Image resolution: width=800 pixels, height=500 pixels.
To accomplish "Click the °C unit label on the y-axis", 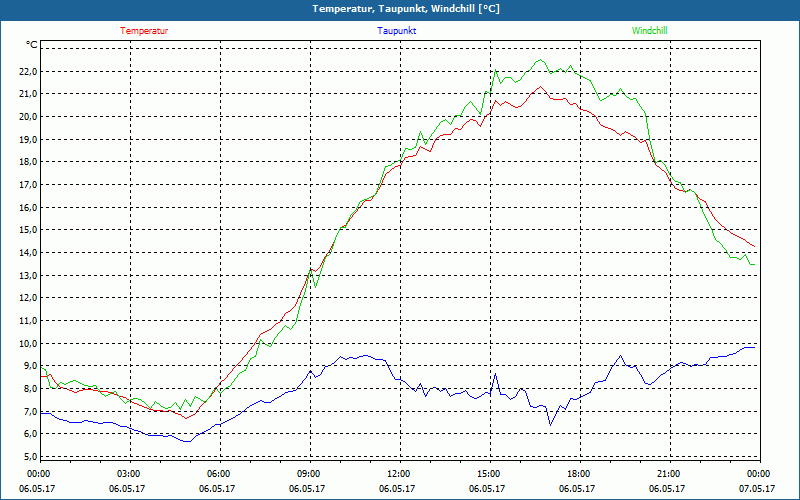I will [32, 45].
